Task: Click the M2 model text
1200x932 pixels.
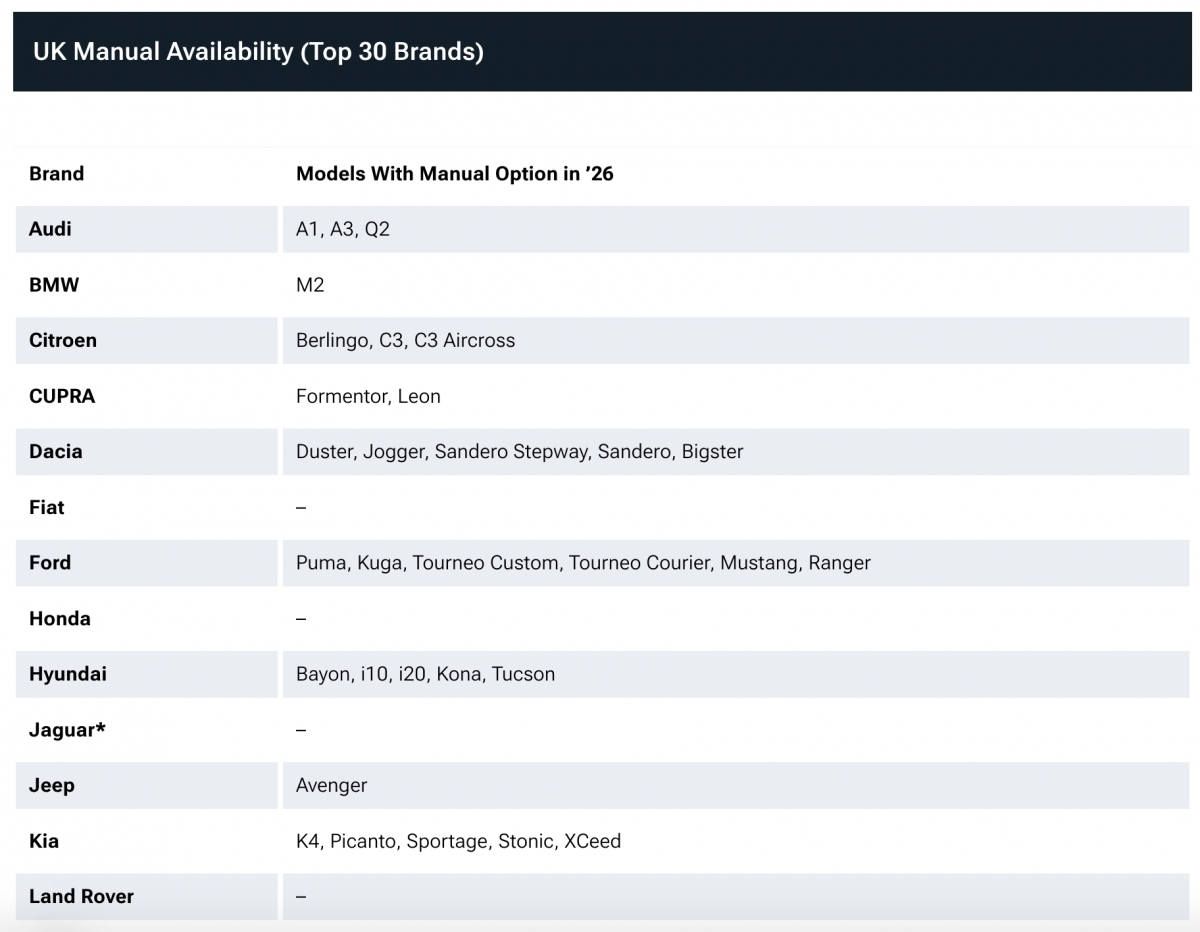Action: click(x=310, y=285)
